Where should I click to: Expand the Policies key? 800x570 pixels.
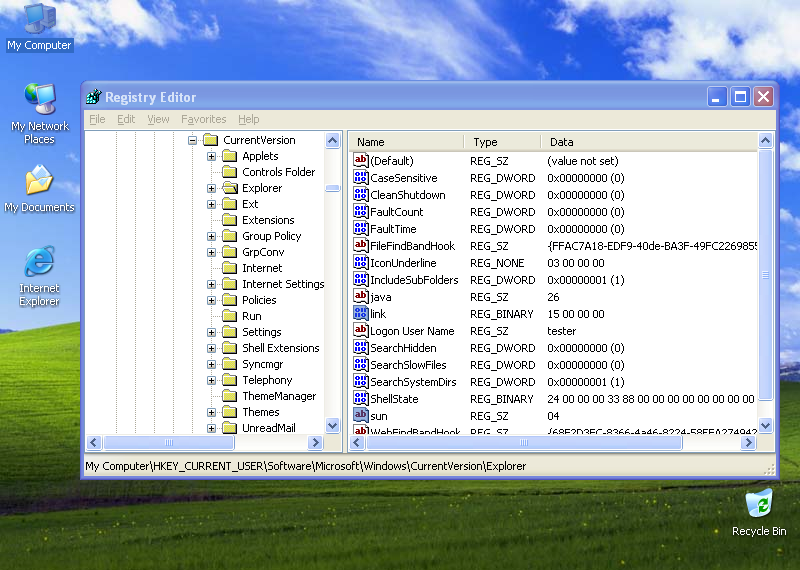(211, 300)
